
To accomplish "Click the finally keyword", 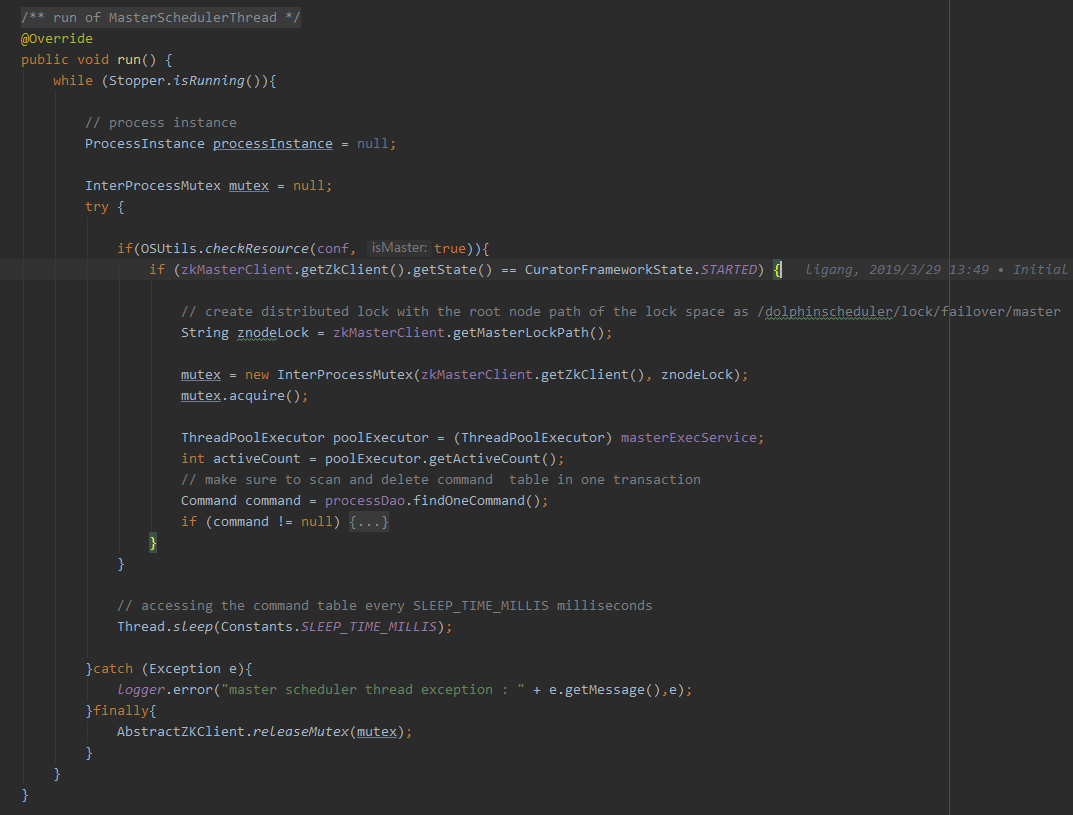I will [121, 710].
